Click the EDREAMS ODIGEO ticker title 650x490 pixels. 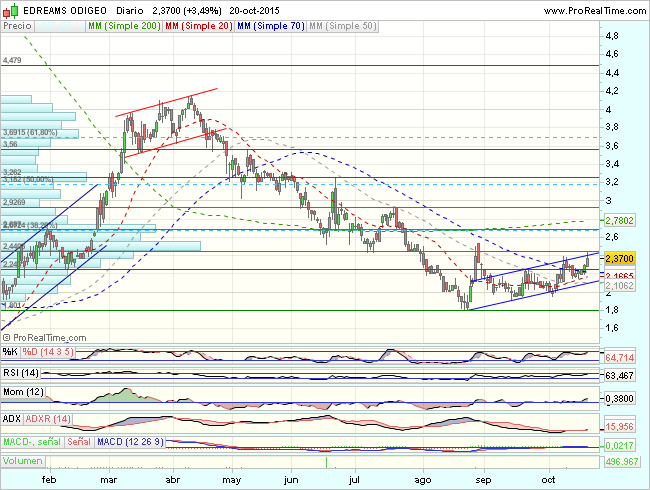click(x=65, y=11)
